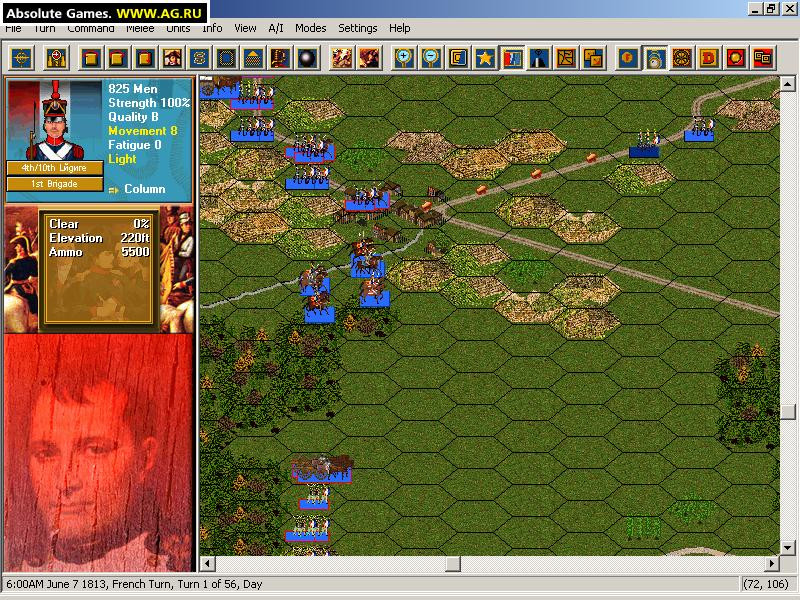Viewport: 800px width, 600px height.
Task: Click the second yellow square turn icon
Action: tap(118, 58)
